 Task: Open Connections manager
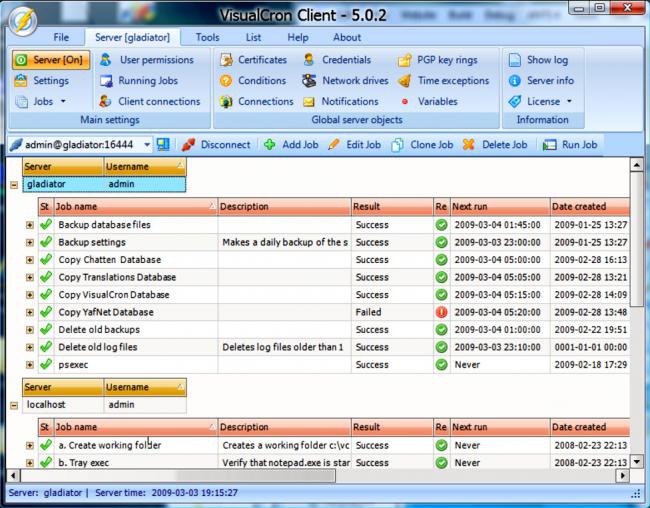tap(257, 101)
